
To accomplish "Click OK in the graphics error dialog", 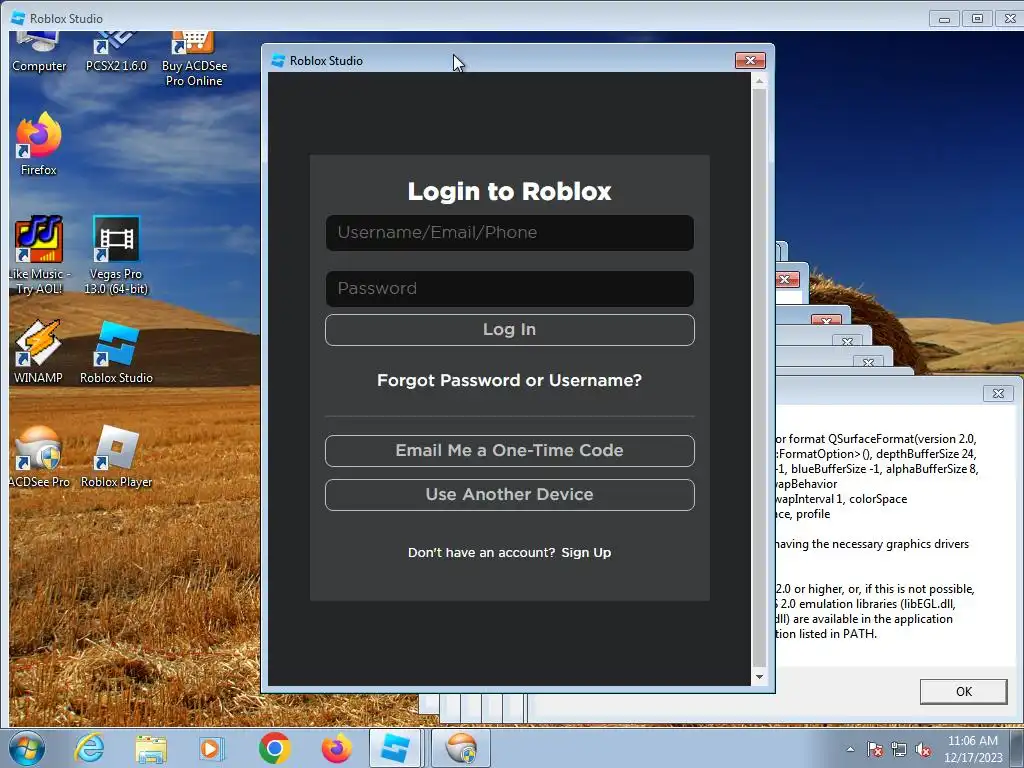I will tap(963, 692).
